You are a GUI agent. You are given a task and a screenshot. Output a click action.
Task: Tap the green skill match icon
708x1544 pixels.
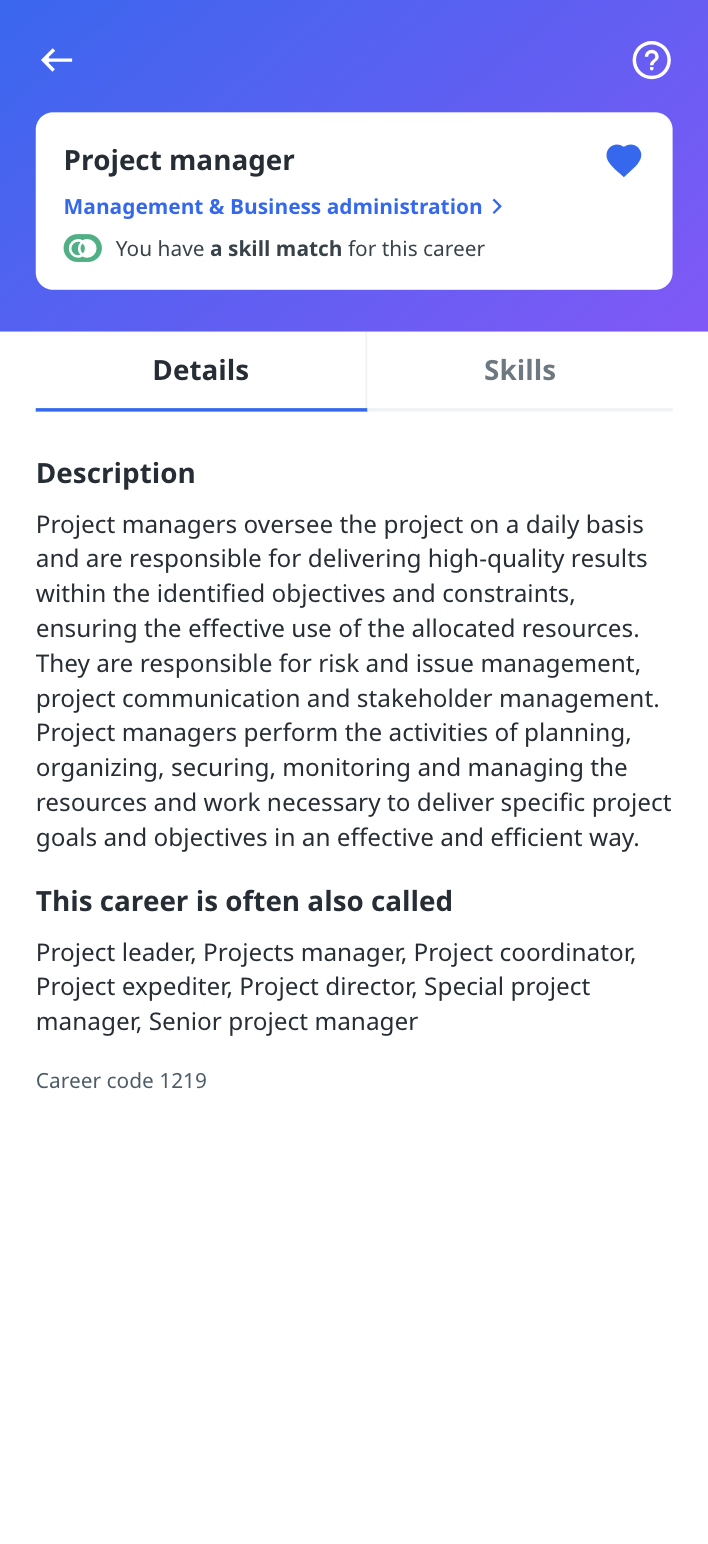click(83, 248)
